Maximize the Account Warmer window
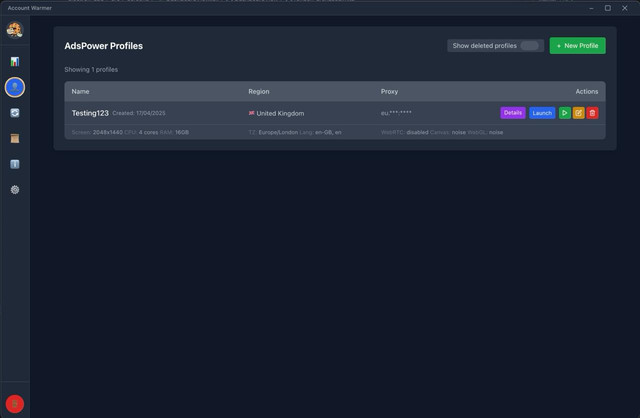Viewport: 640px width, 418px height. 608,8
